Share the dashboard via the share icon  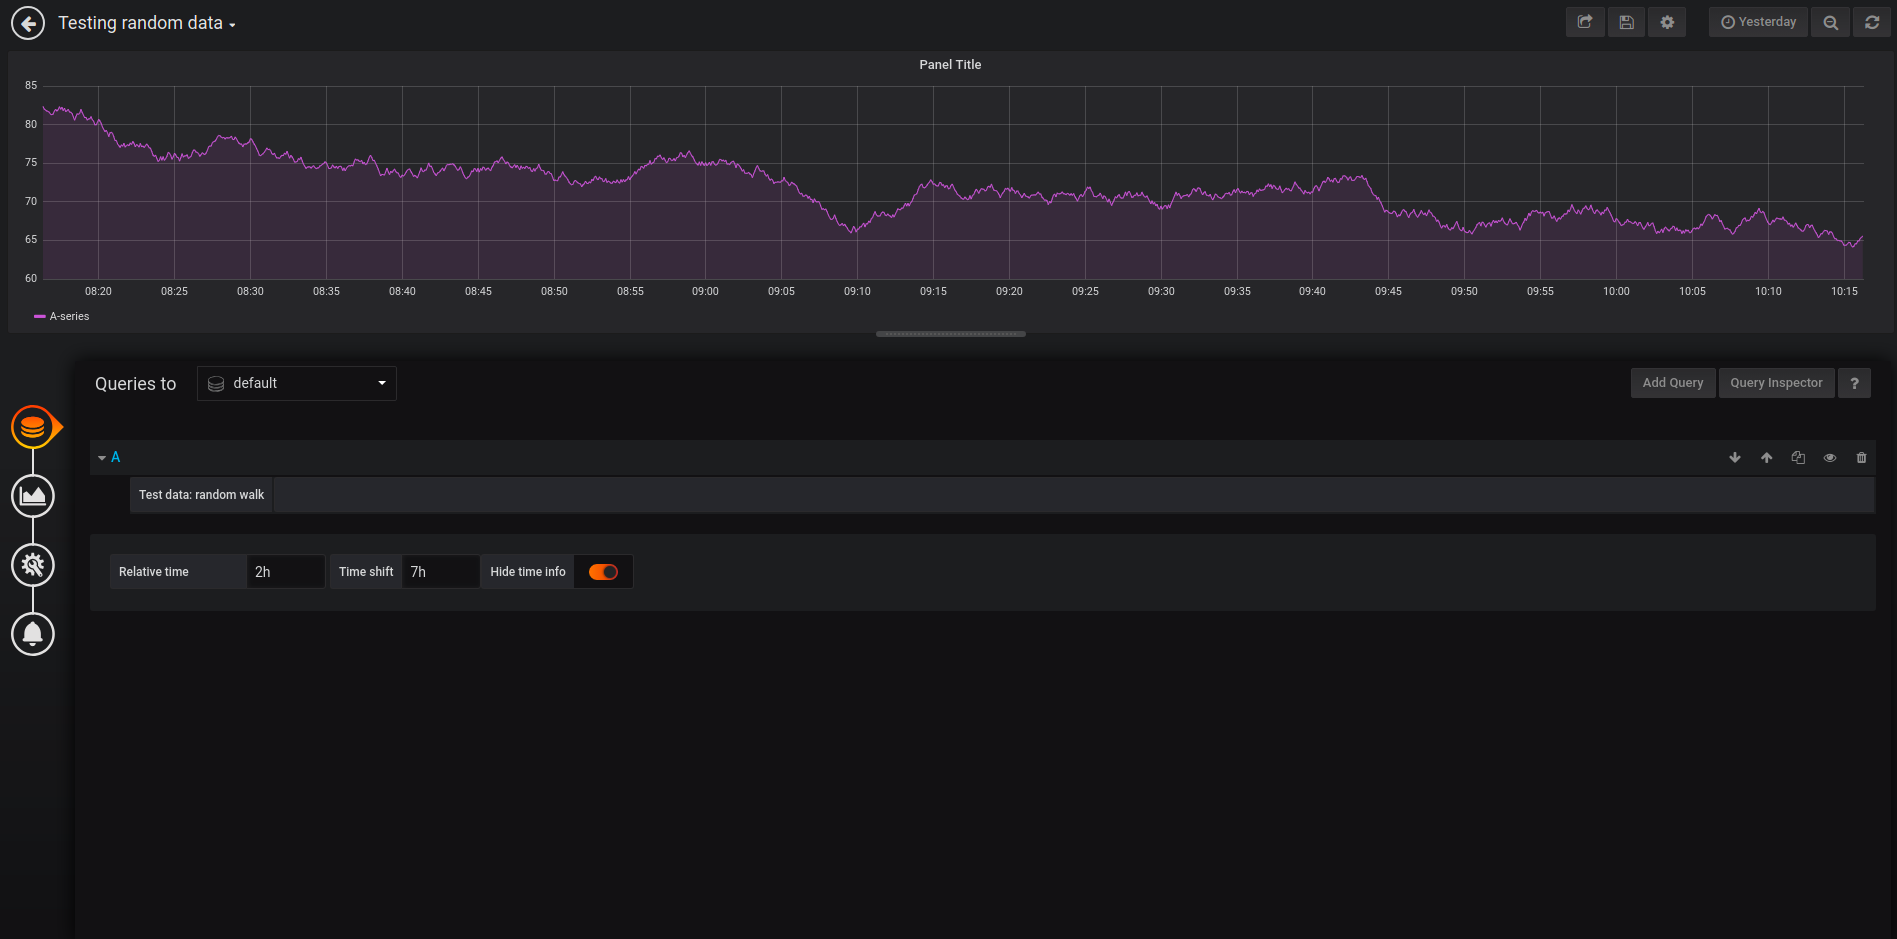pos(1585,22)
